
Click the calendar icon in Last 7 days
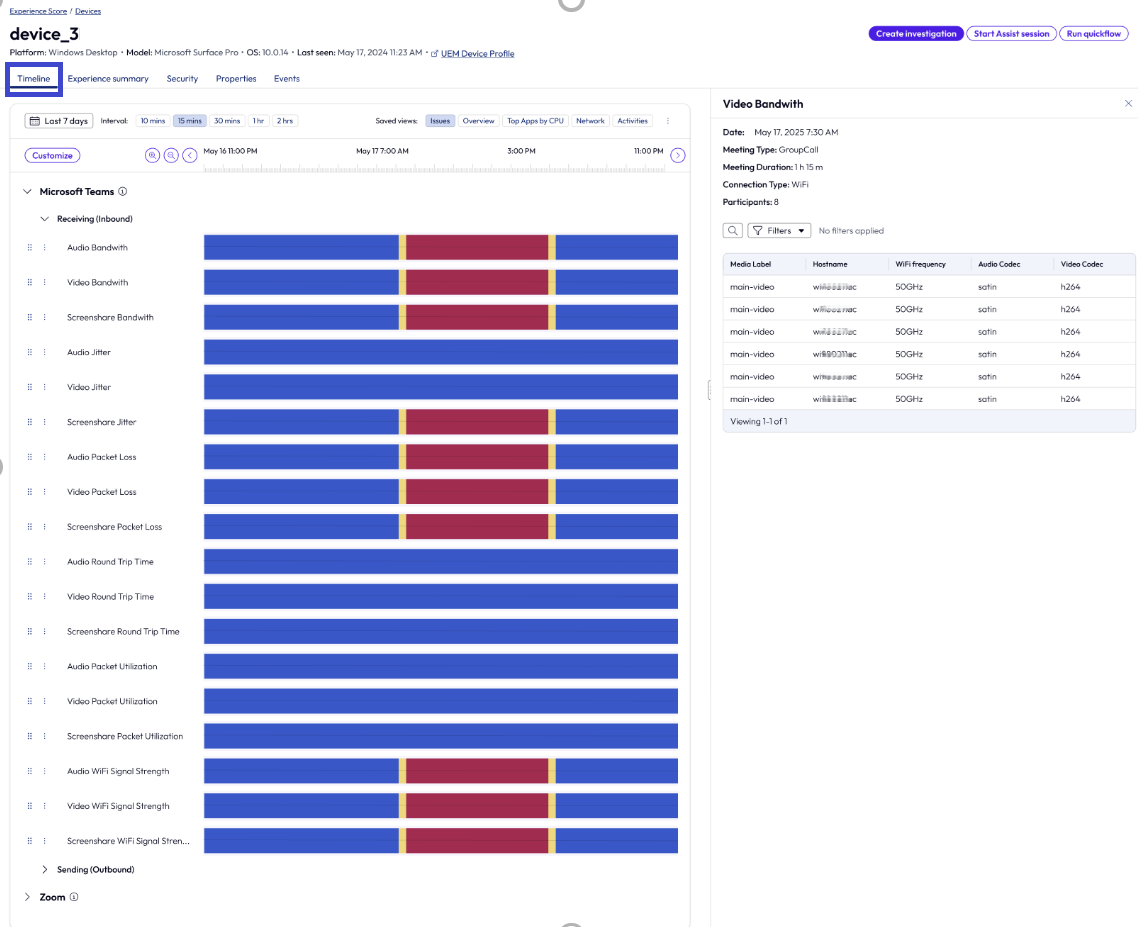pos(35,121)
